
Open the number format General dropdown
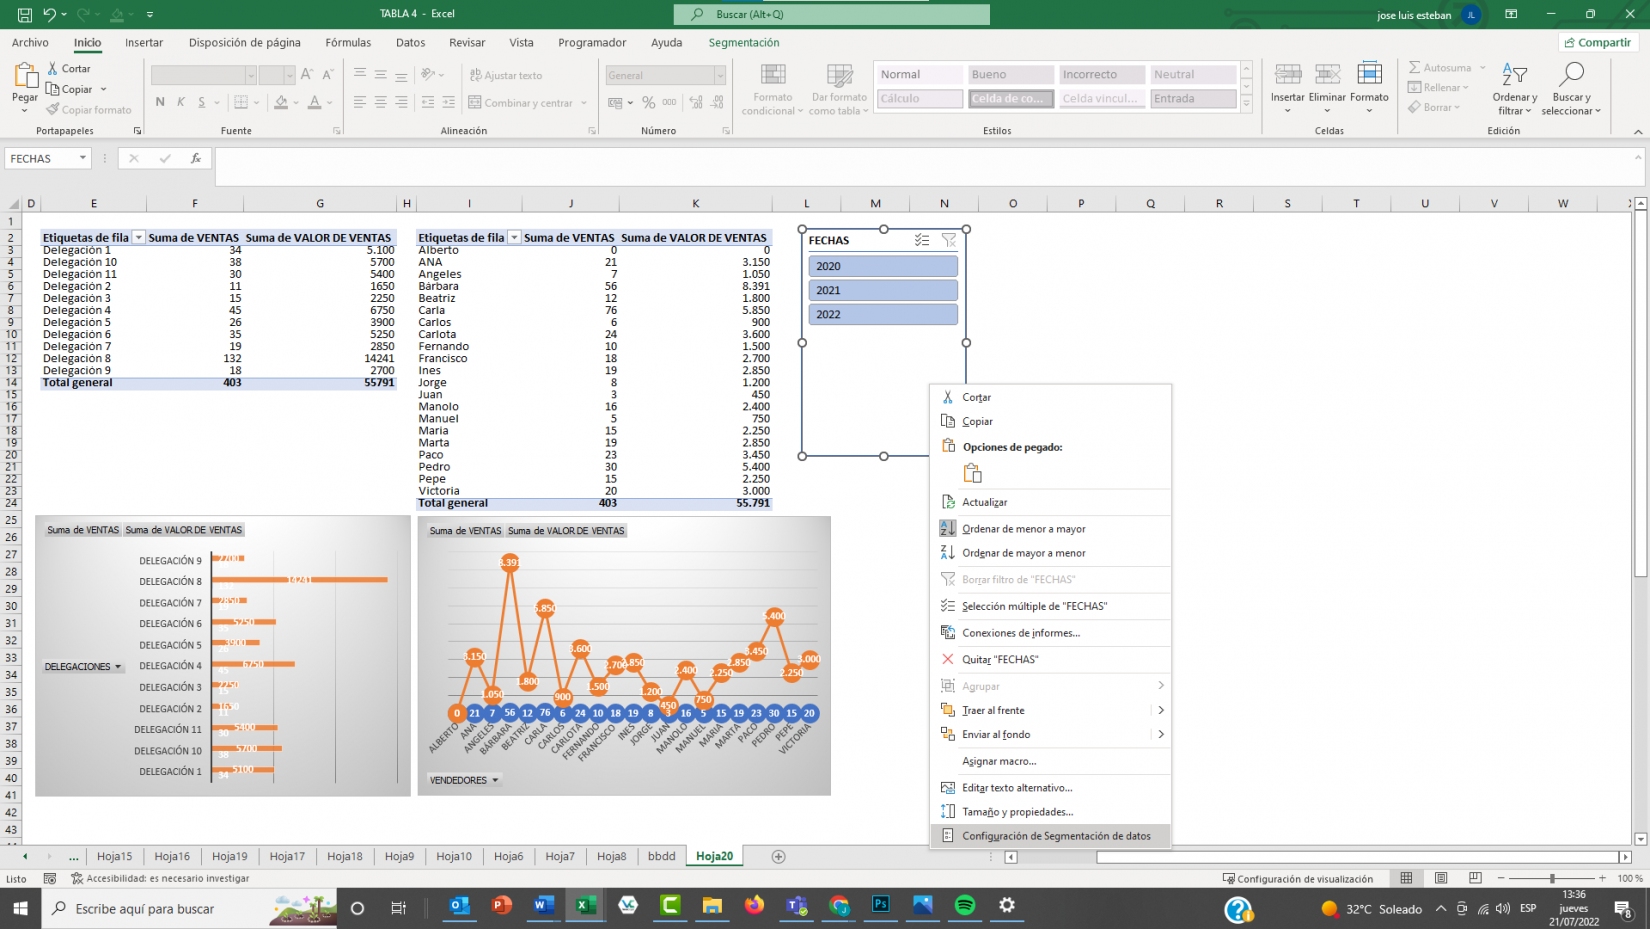click(x=719, y=75)
